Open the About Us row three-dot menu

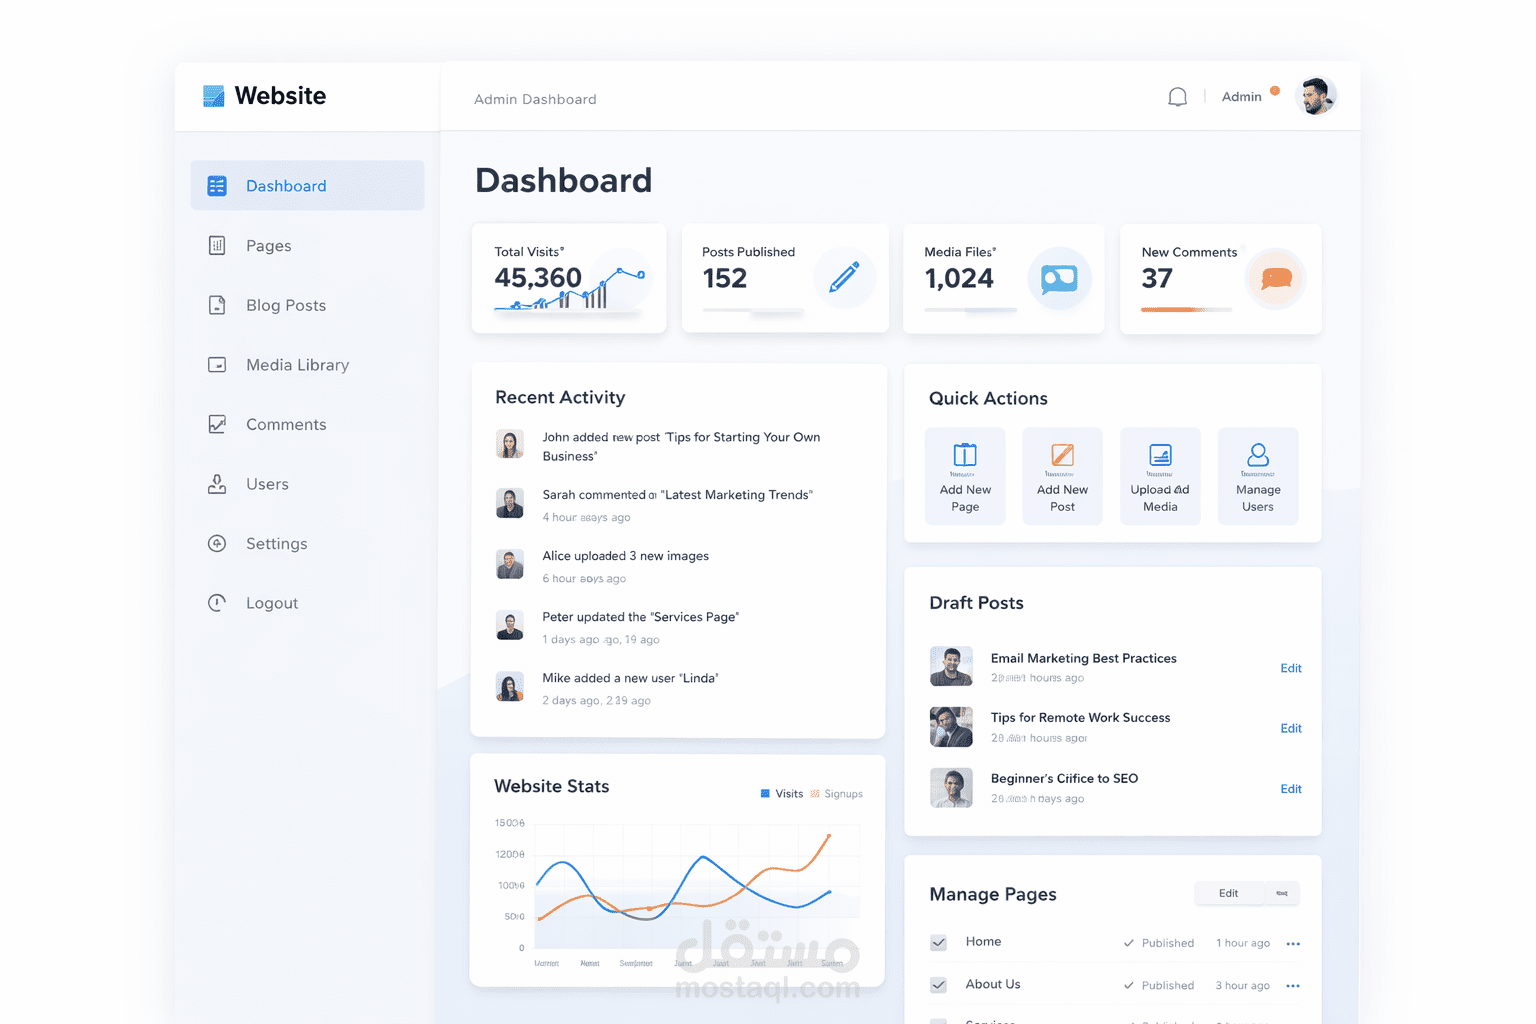(1293, 986)
